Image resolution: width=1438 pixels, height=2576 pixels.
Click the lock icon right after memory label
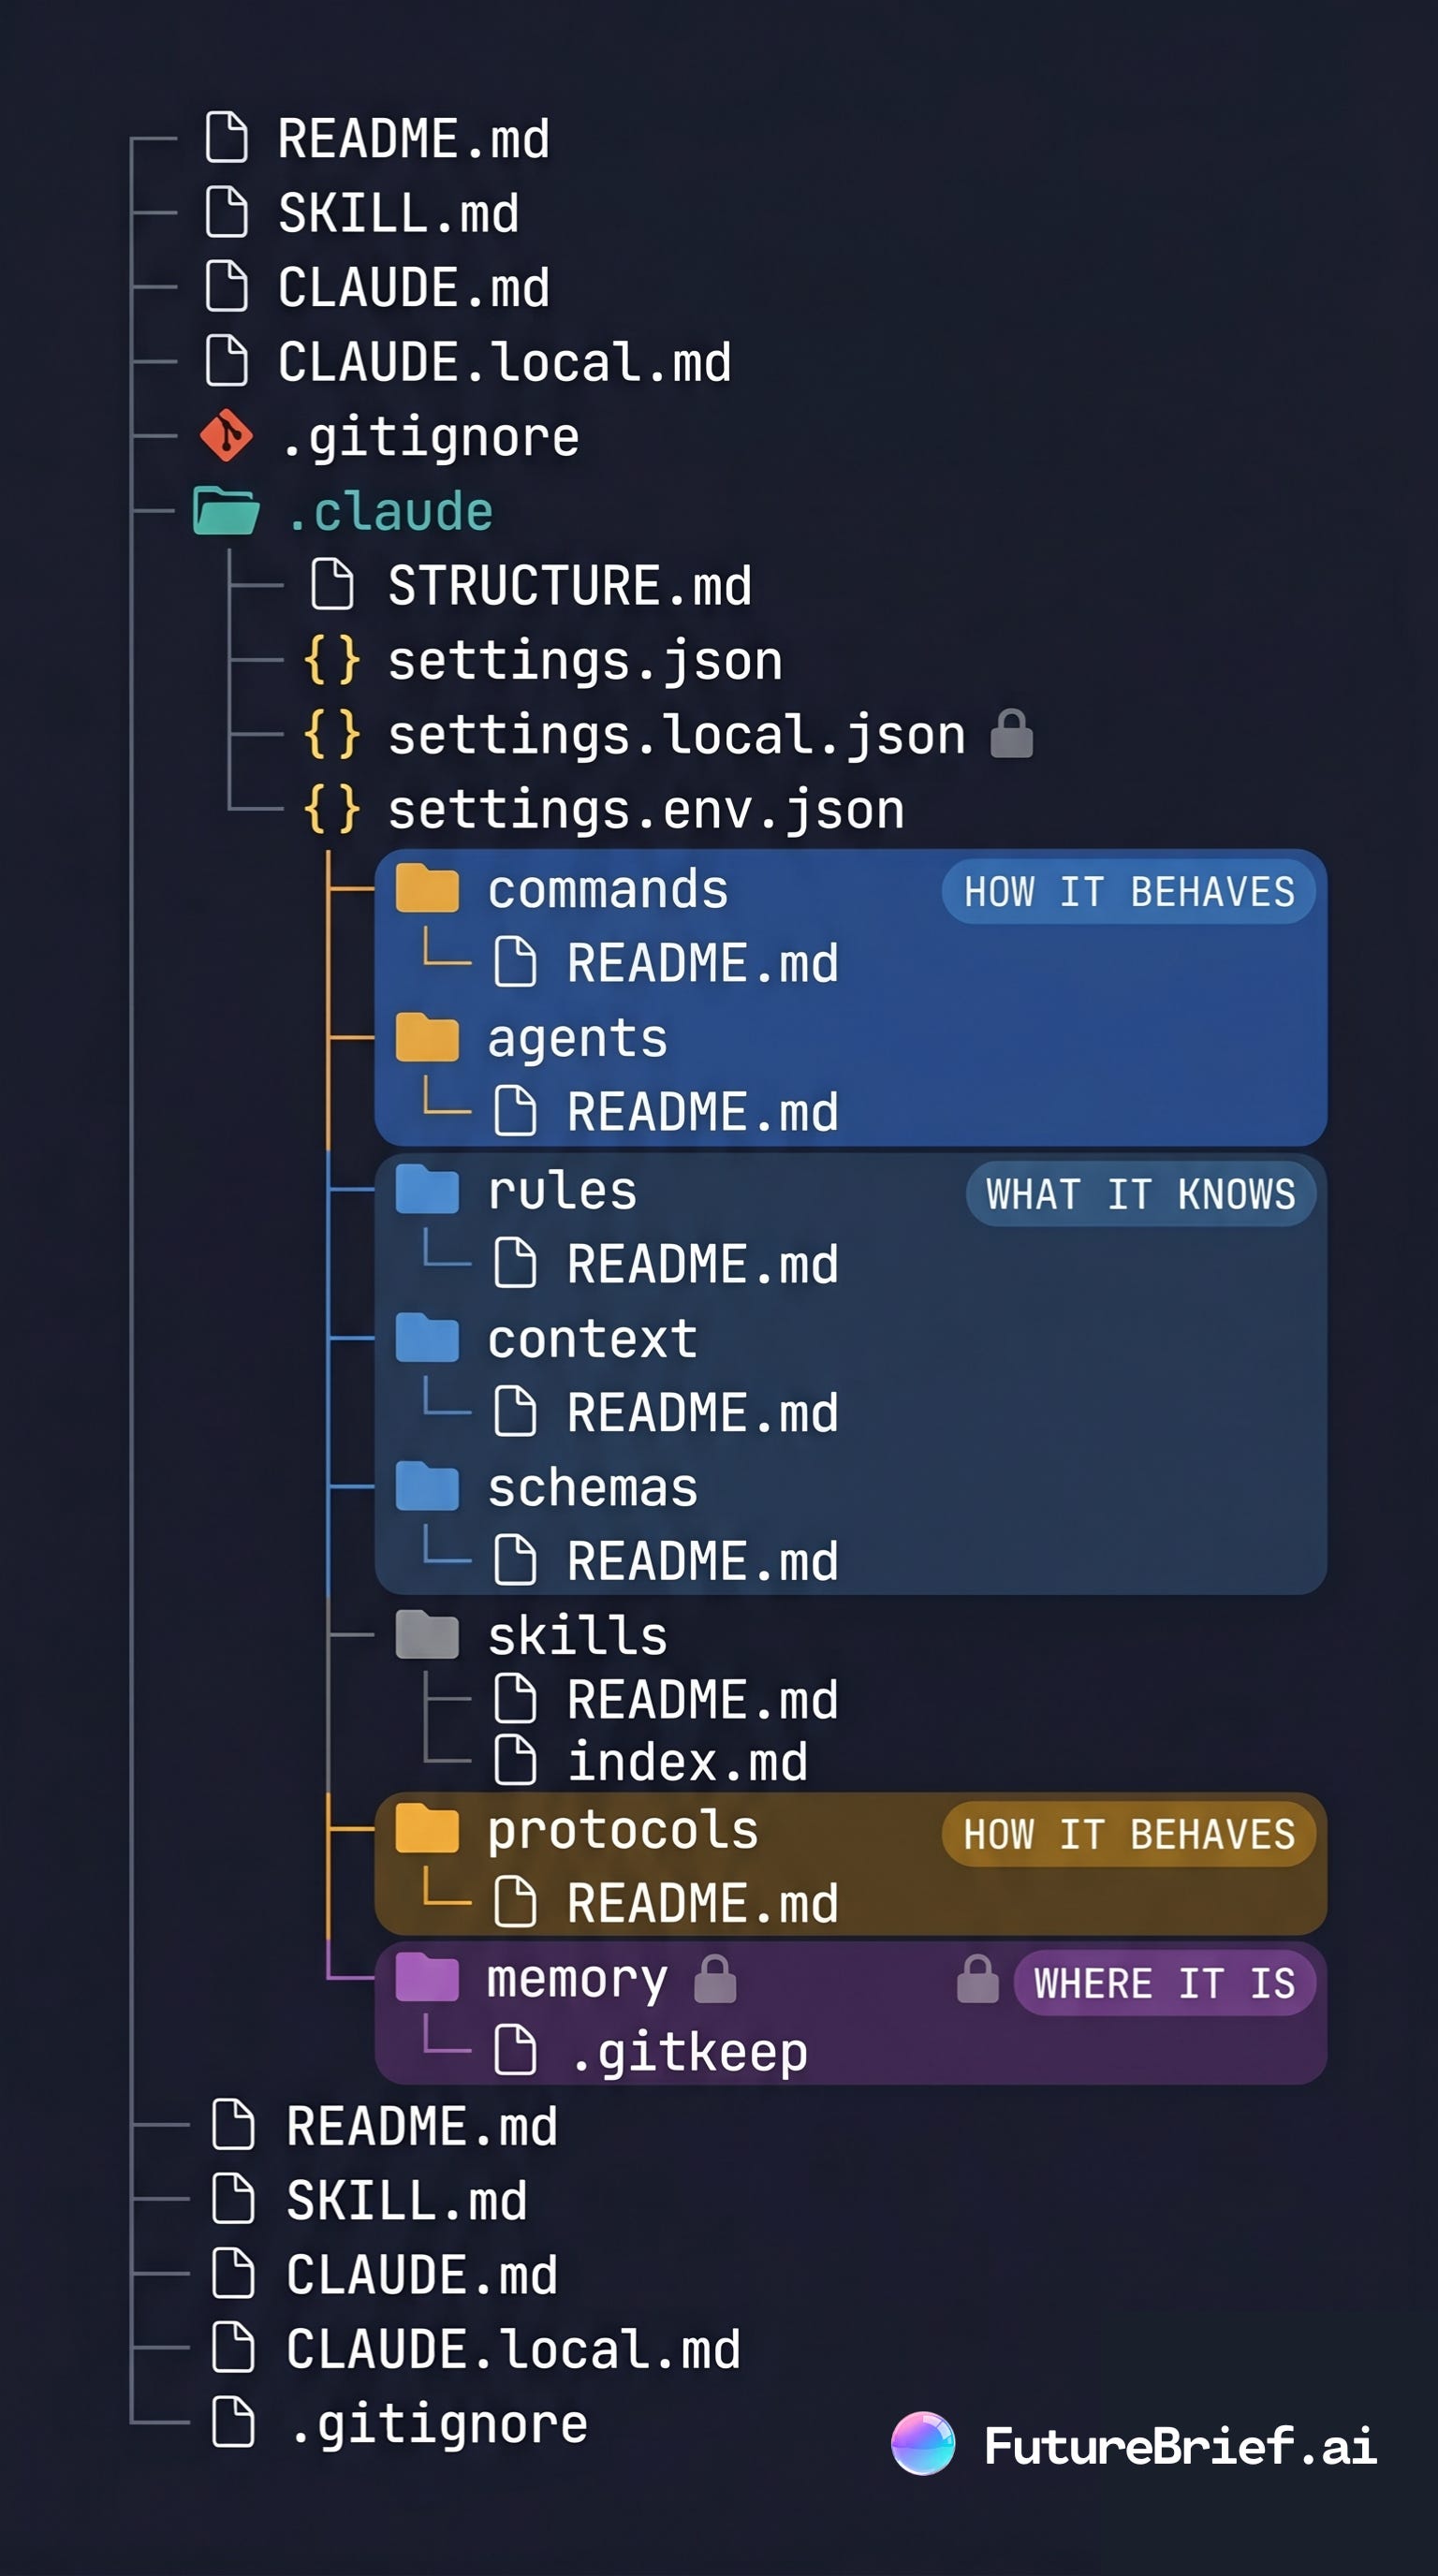(x=715, y=1979)
